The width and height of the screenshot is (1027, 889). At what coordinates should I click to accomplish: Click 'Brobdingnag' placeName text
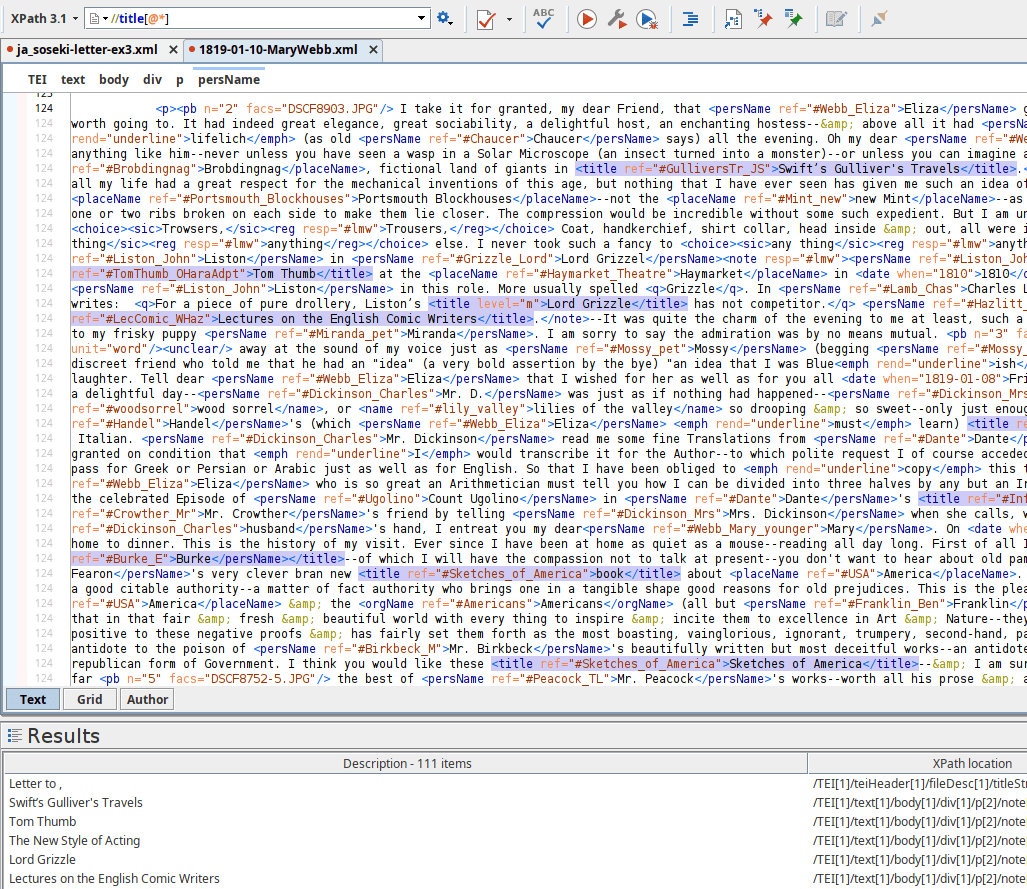(x=242, y=168)
